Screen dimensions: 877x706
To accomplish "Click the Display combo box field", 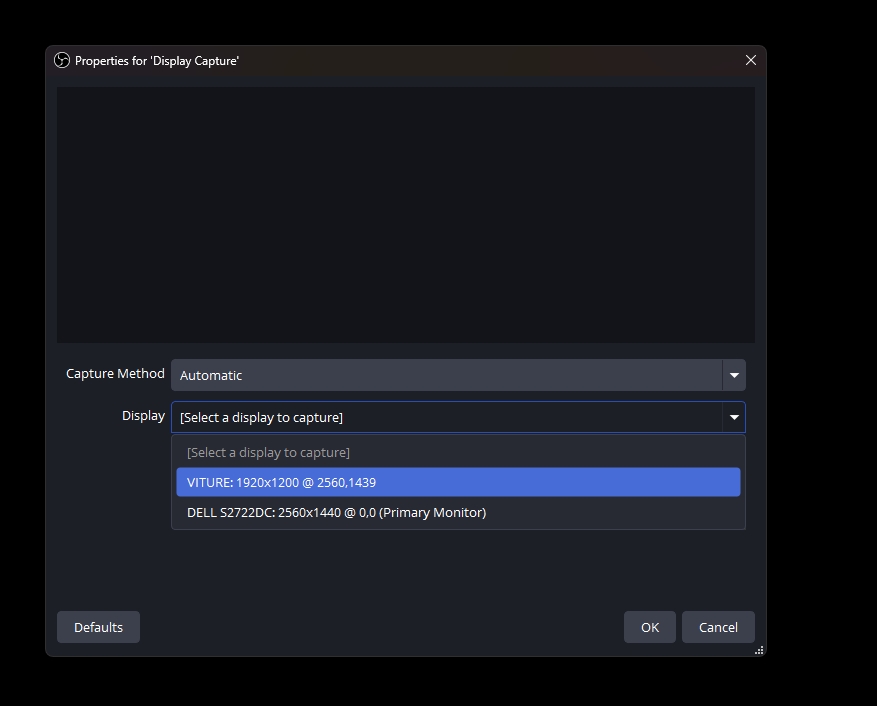I will tap(446, 417).
